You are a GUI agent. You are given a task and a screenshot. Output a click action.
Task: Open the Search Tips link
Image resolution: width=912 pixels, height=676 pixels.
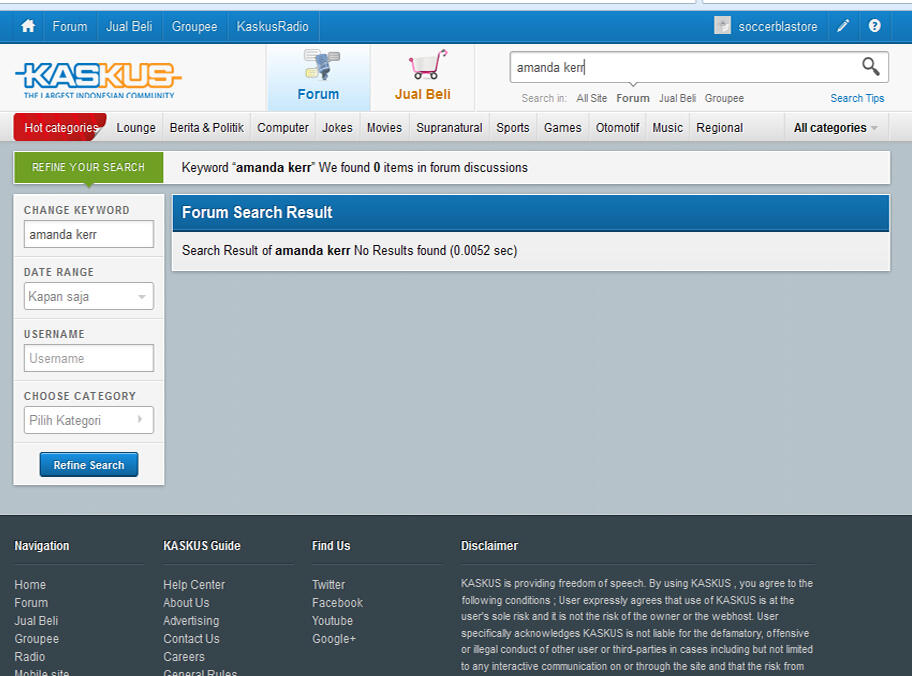[x=857, y=98]
